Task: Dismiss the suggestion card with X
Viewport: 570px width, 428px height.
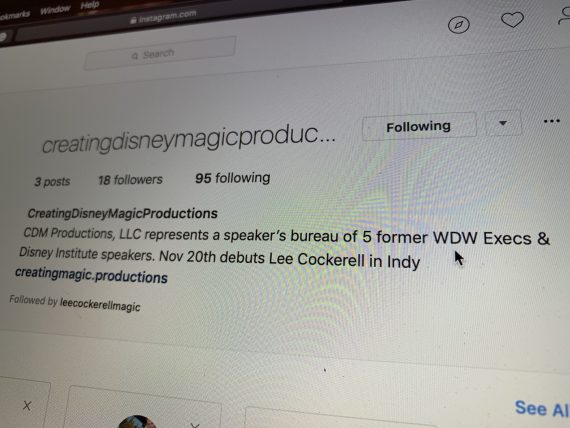Action: 27,405
